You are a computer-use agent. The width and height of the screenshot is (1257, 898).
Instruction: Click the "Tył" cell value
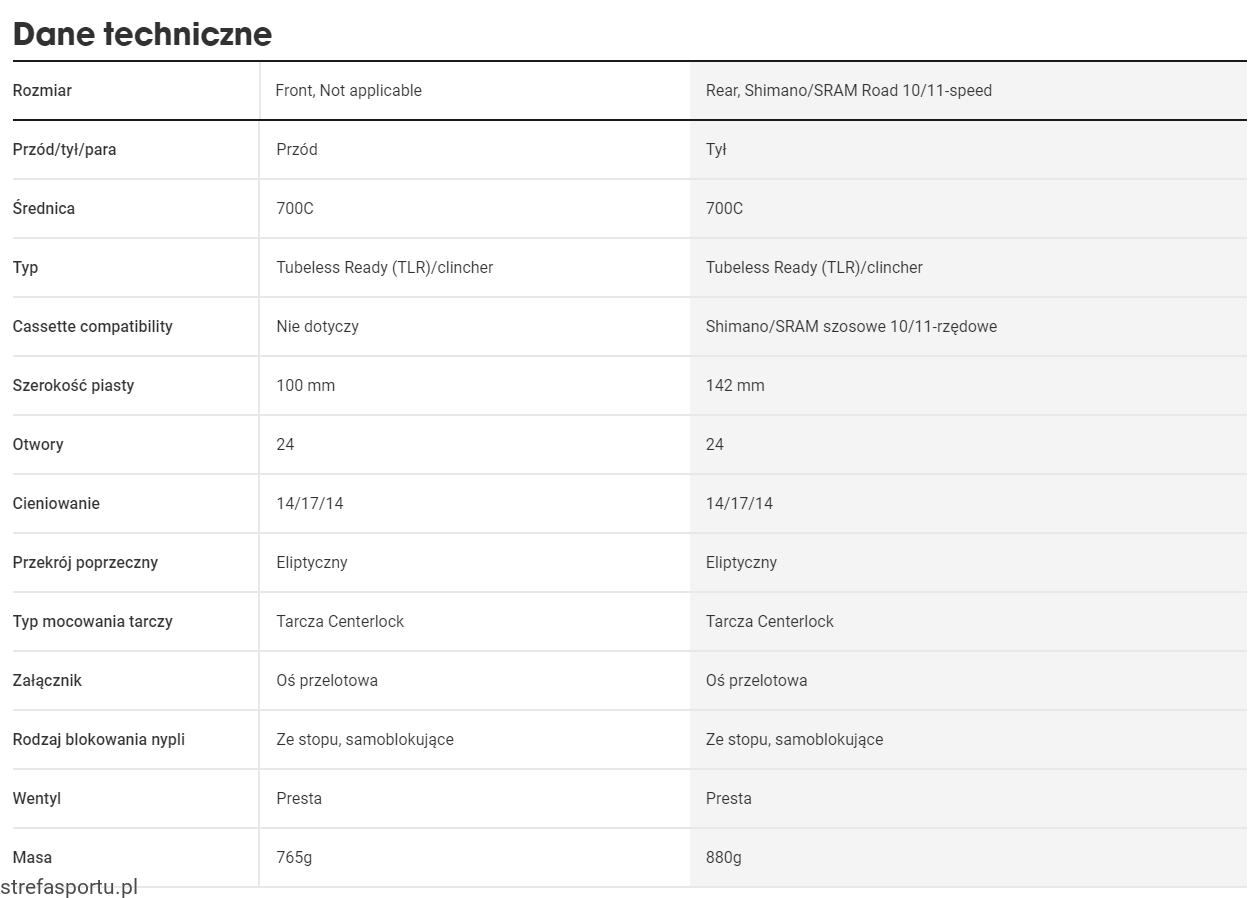point(716,150)
